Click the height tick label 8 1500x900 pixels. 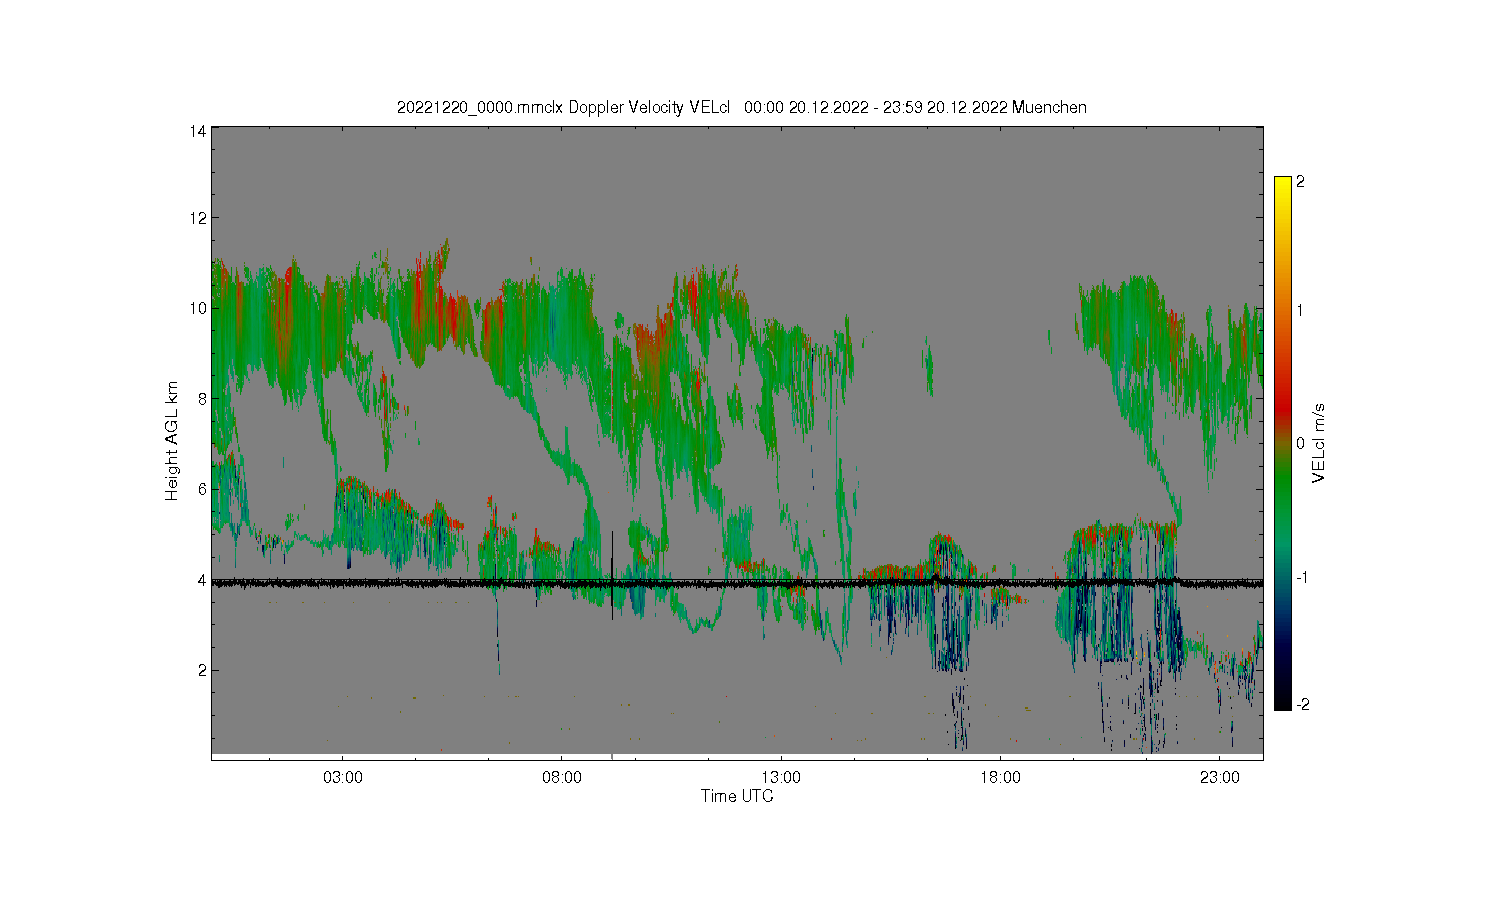click(x=202, y=399)
